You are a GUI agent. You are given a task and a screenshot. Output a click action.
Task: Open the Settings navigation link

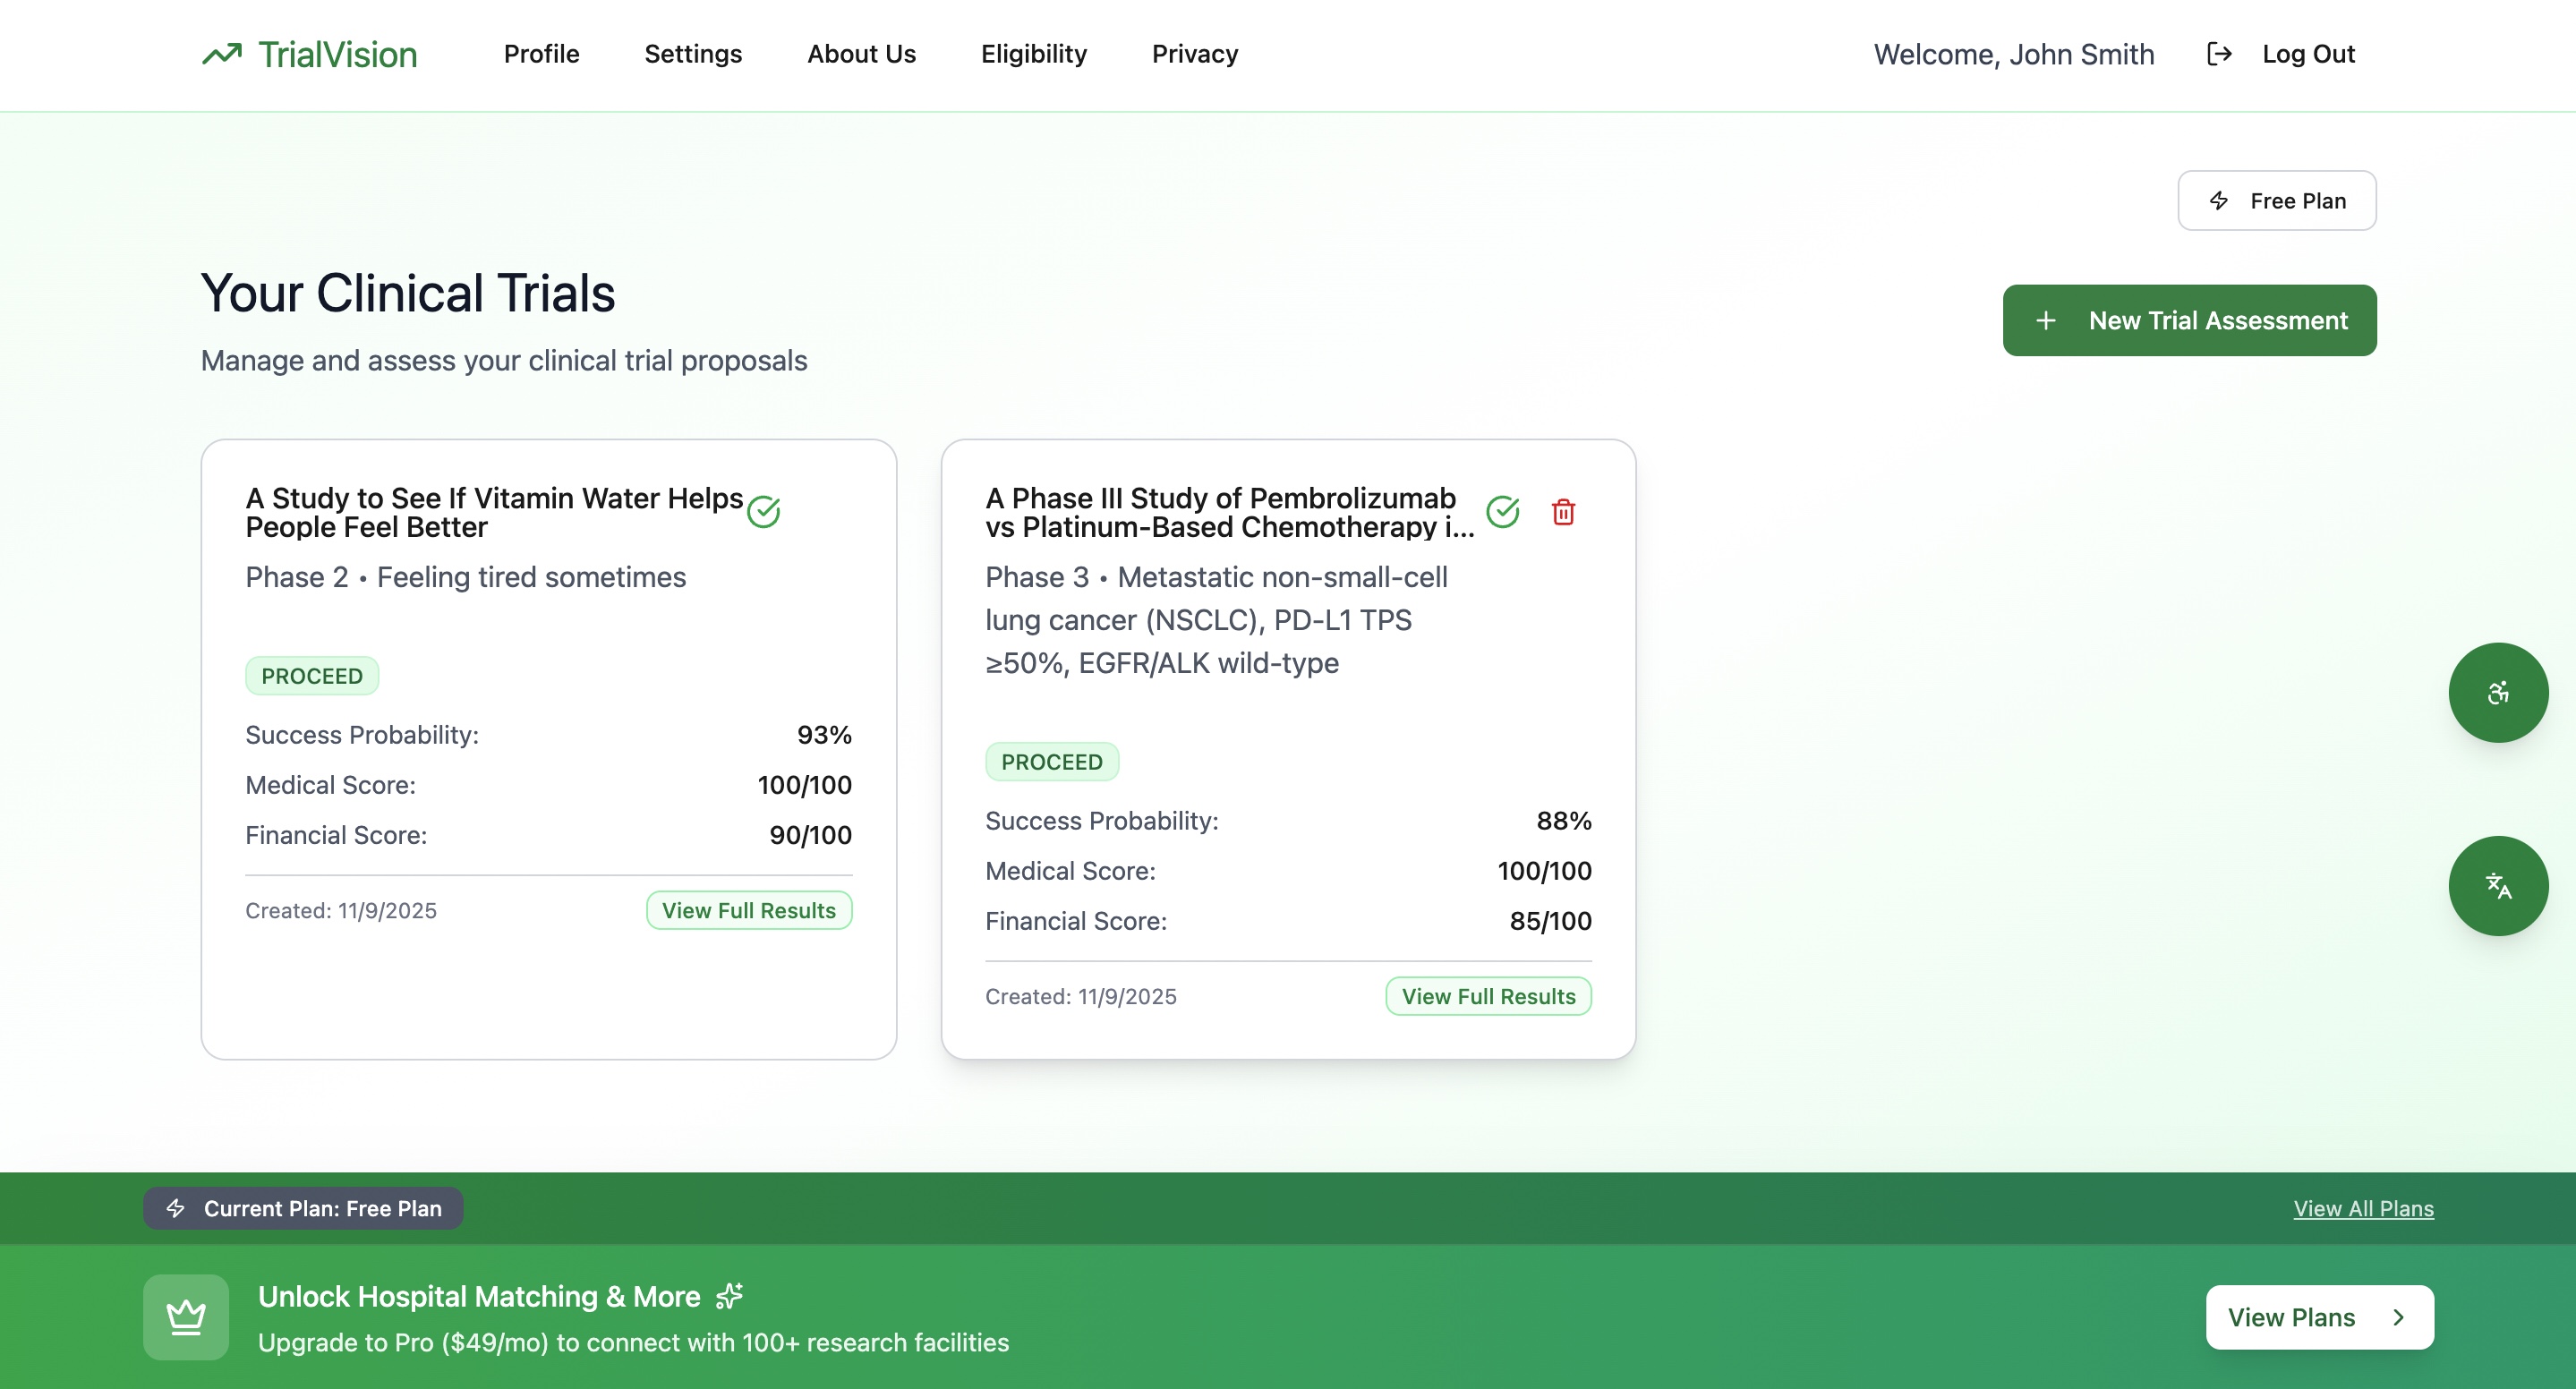coord(693,54)
